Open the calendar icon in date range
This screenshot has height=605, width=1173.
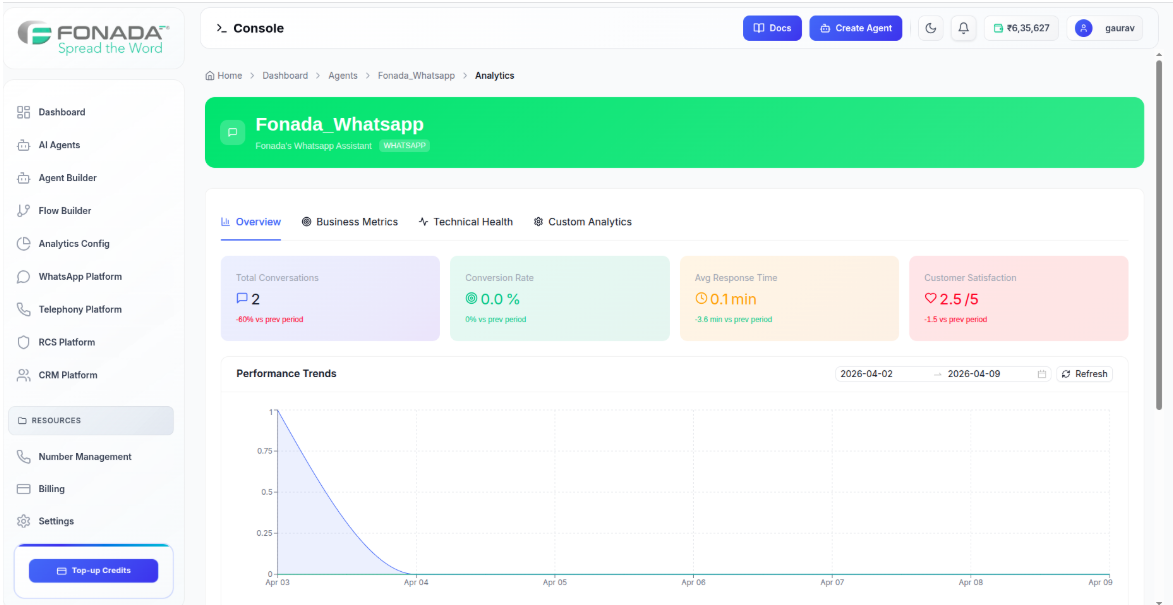pyautogui.click(x=1041, y=374)
